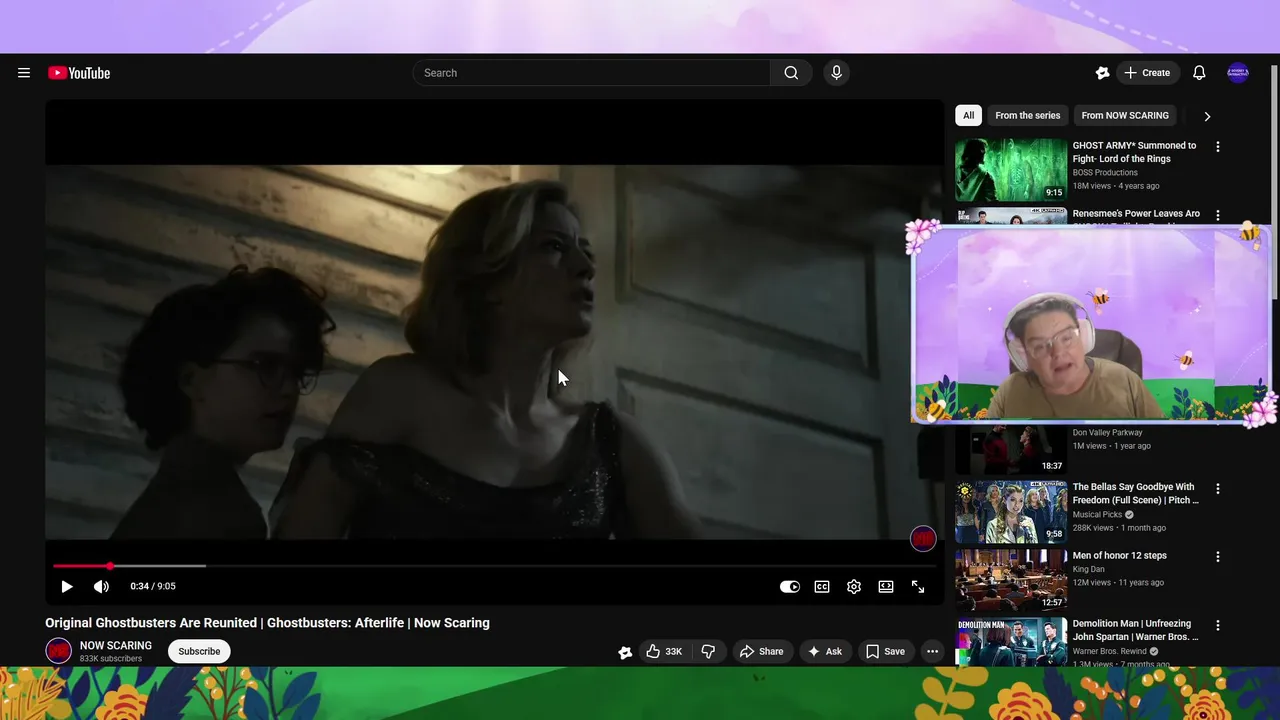Click the 0:34 / 9:05 time display
The width and height of the screenshot is (1280, 720).
(x=153, y=587)
